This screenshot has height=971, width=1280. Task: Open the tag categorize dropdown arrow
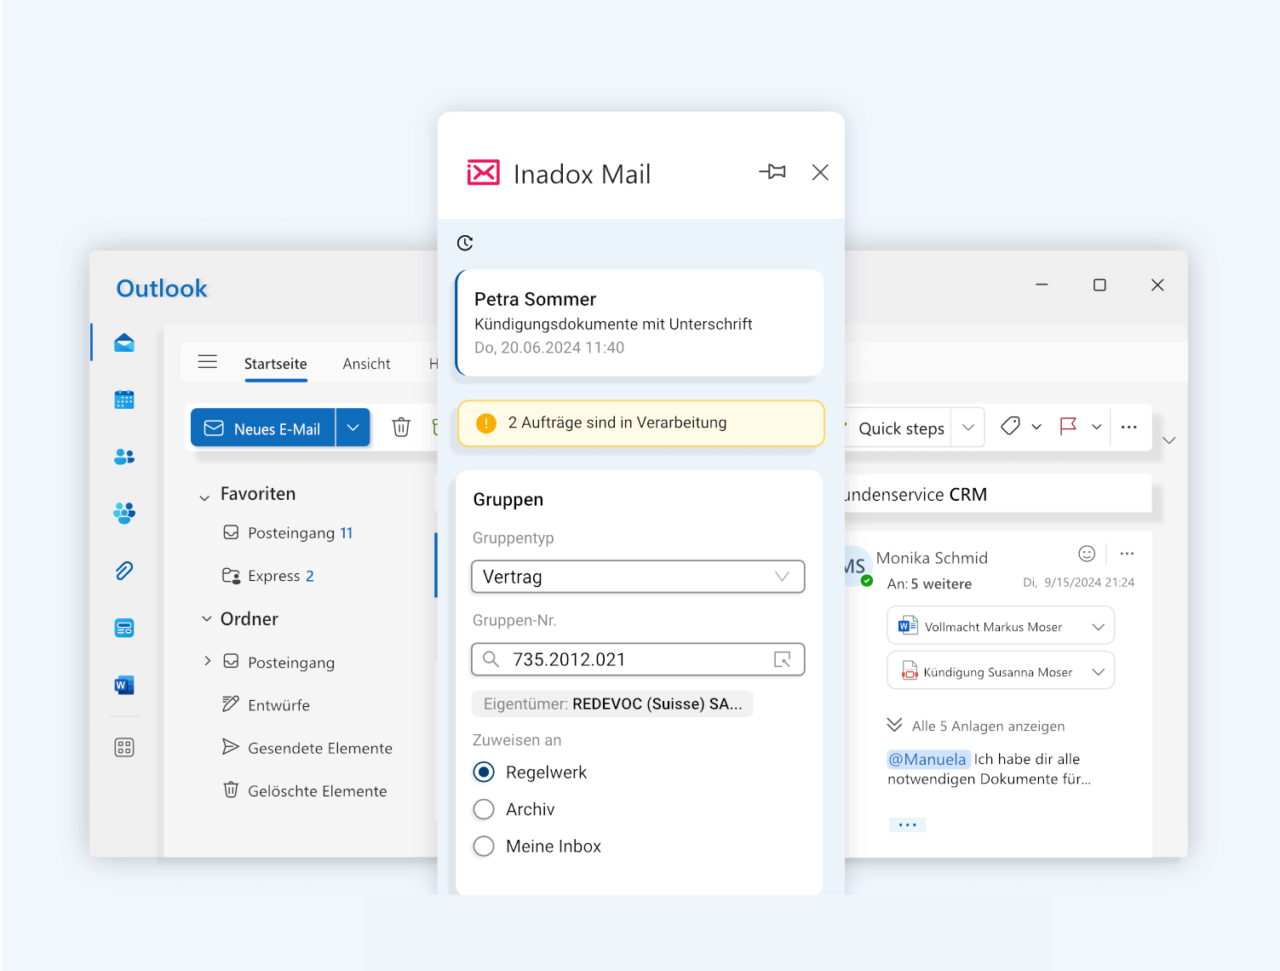[1037, 427]
